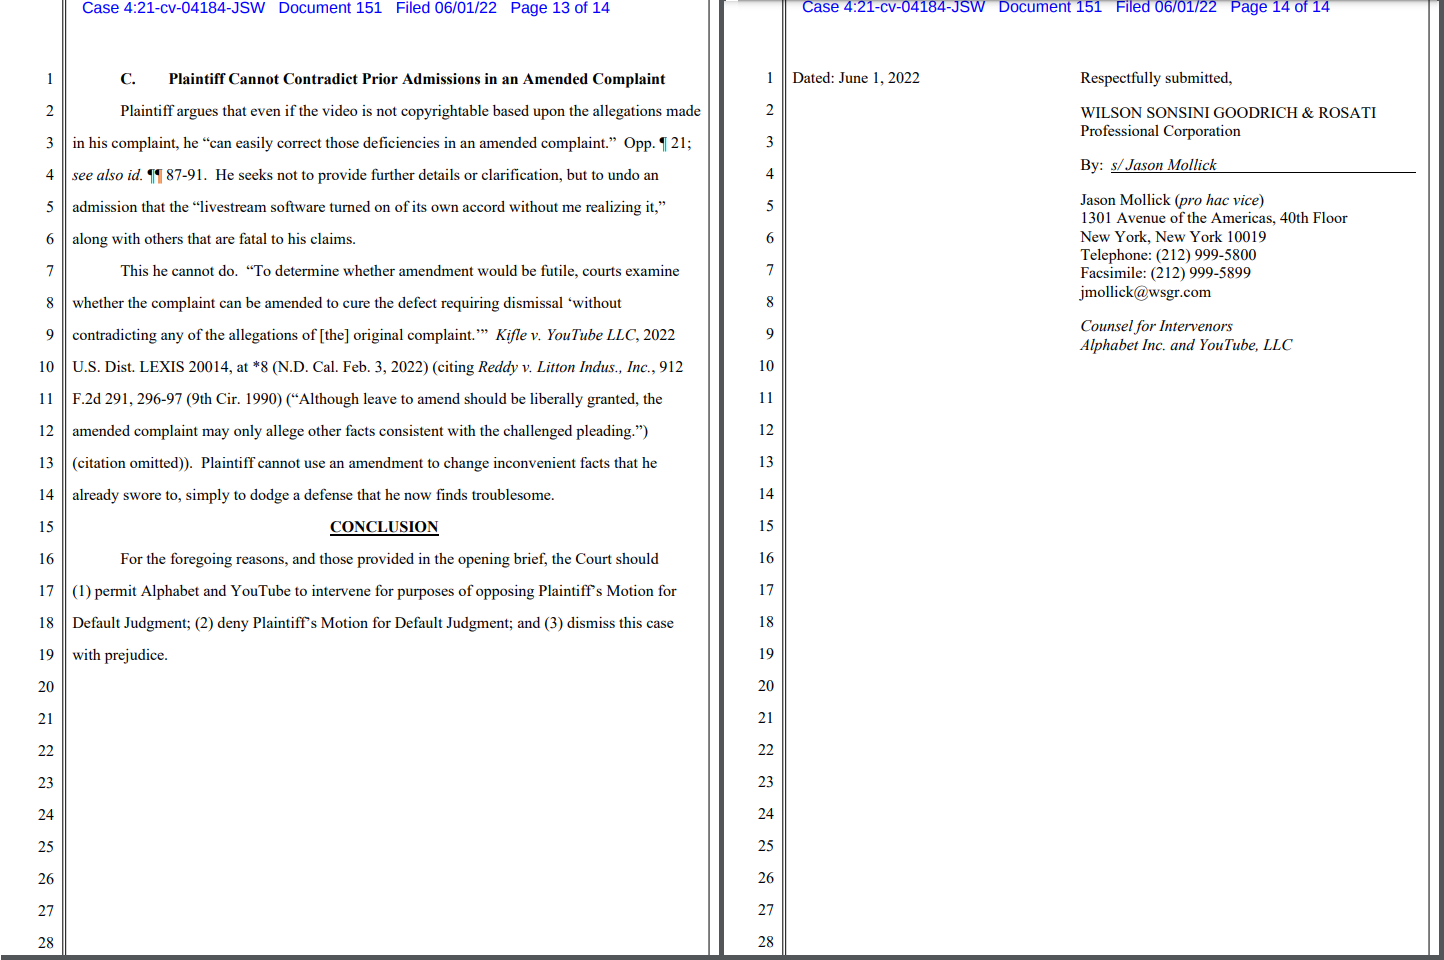Click 'U.S. Dist. LEXIS 20014' citation text

[150, 367]
